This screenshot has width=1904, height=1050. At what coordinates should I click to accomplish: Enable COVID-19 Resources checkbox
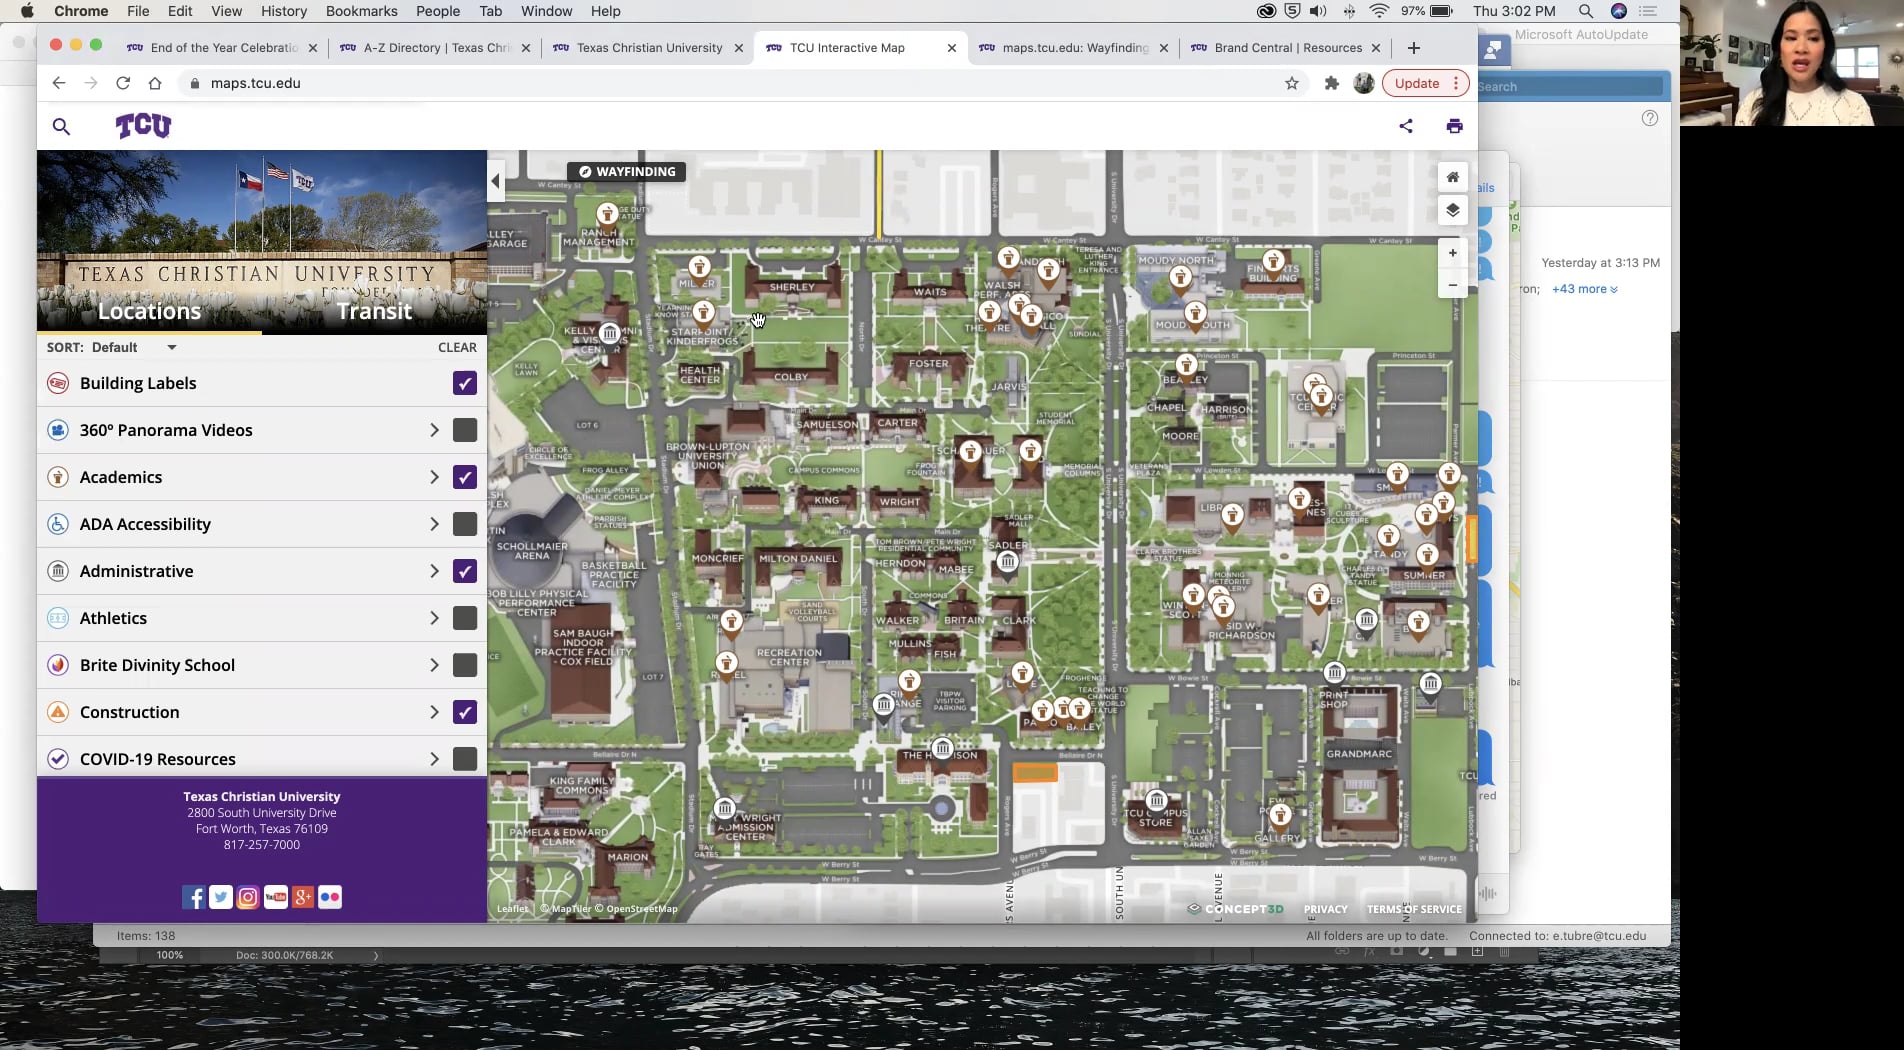coord(464,759)
